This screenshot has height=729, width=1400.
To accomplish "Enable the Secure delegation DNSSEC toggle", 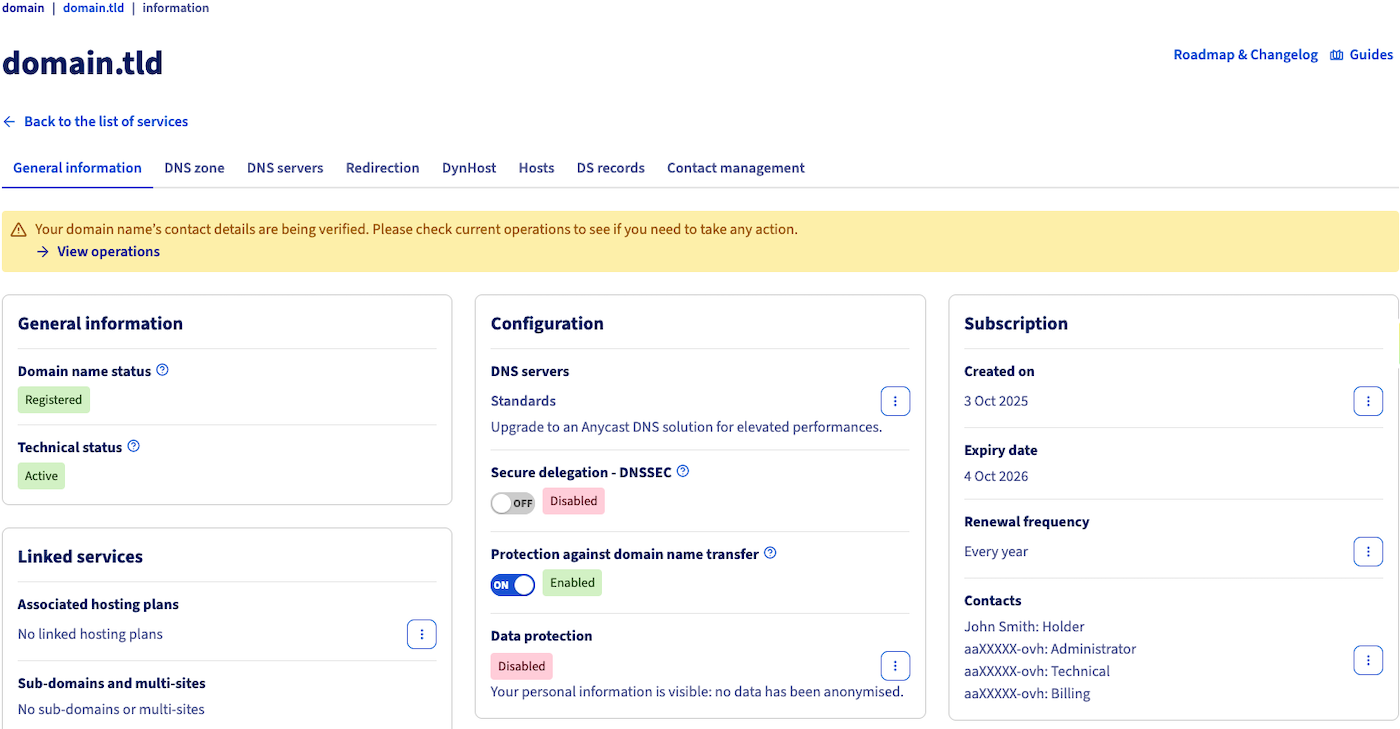I will 512,503.
